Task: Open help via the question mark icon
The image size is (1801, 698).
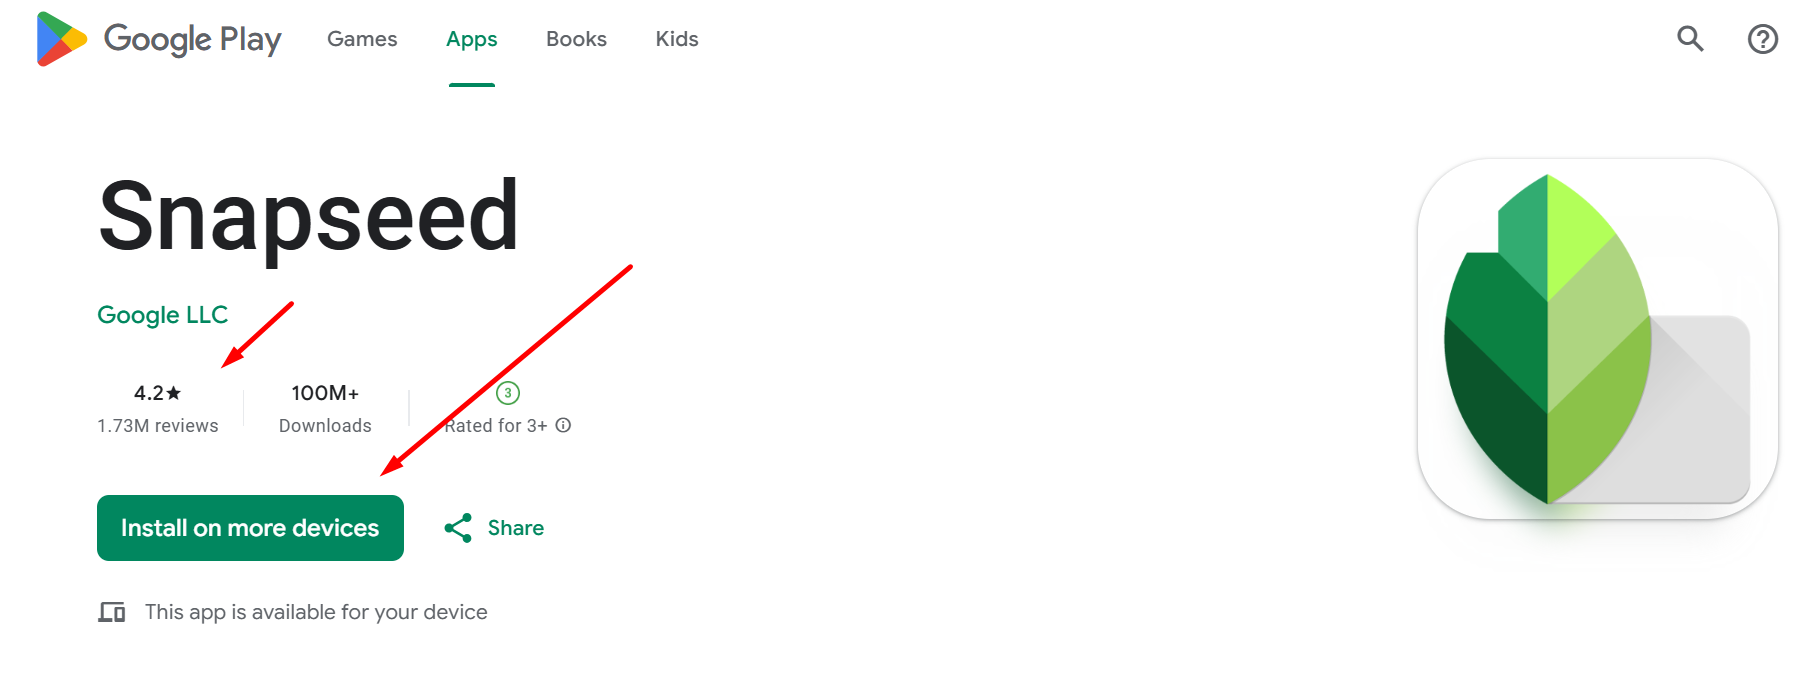Action: [x=1762, y=39]
